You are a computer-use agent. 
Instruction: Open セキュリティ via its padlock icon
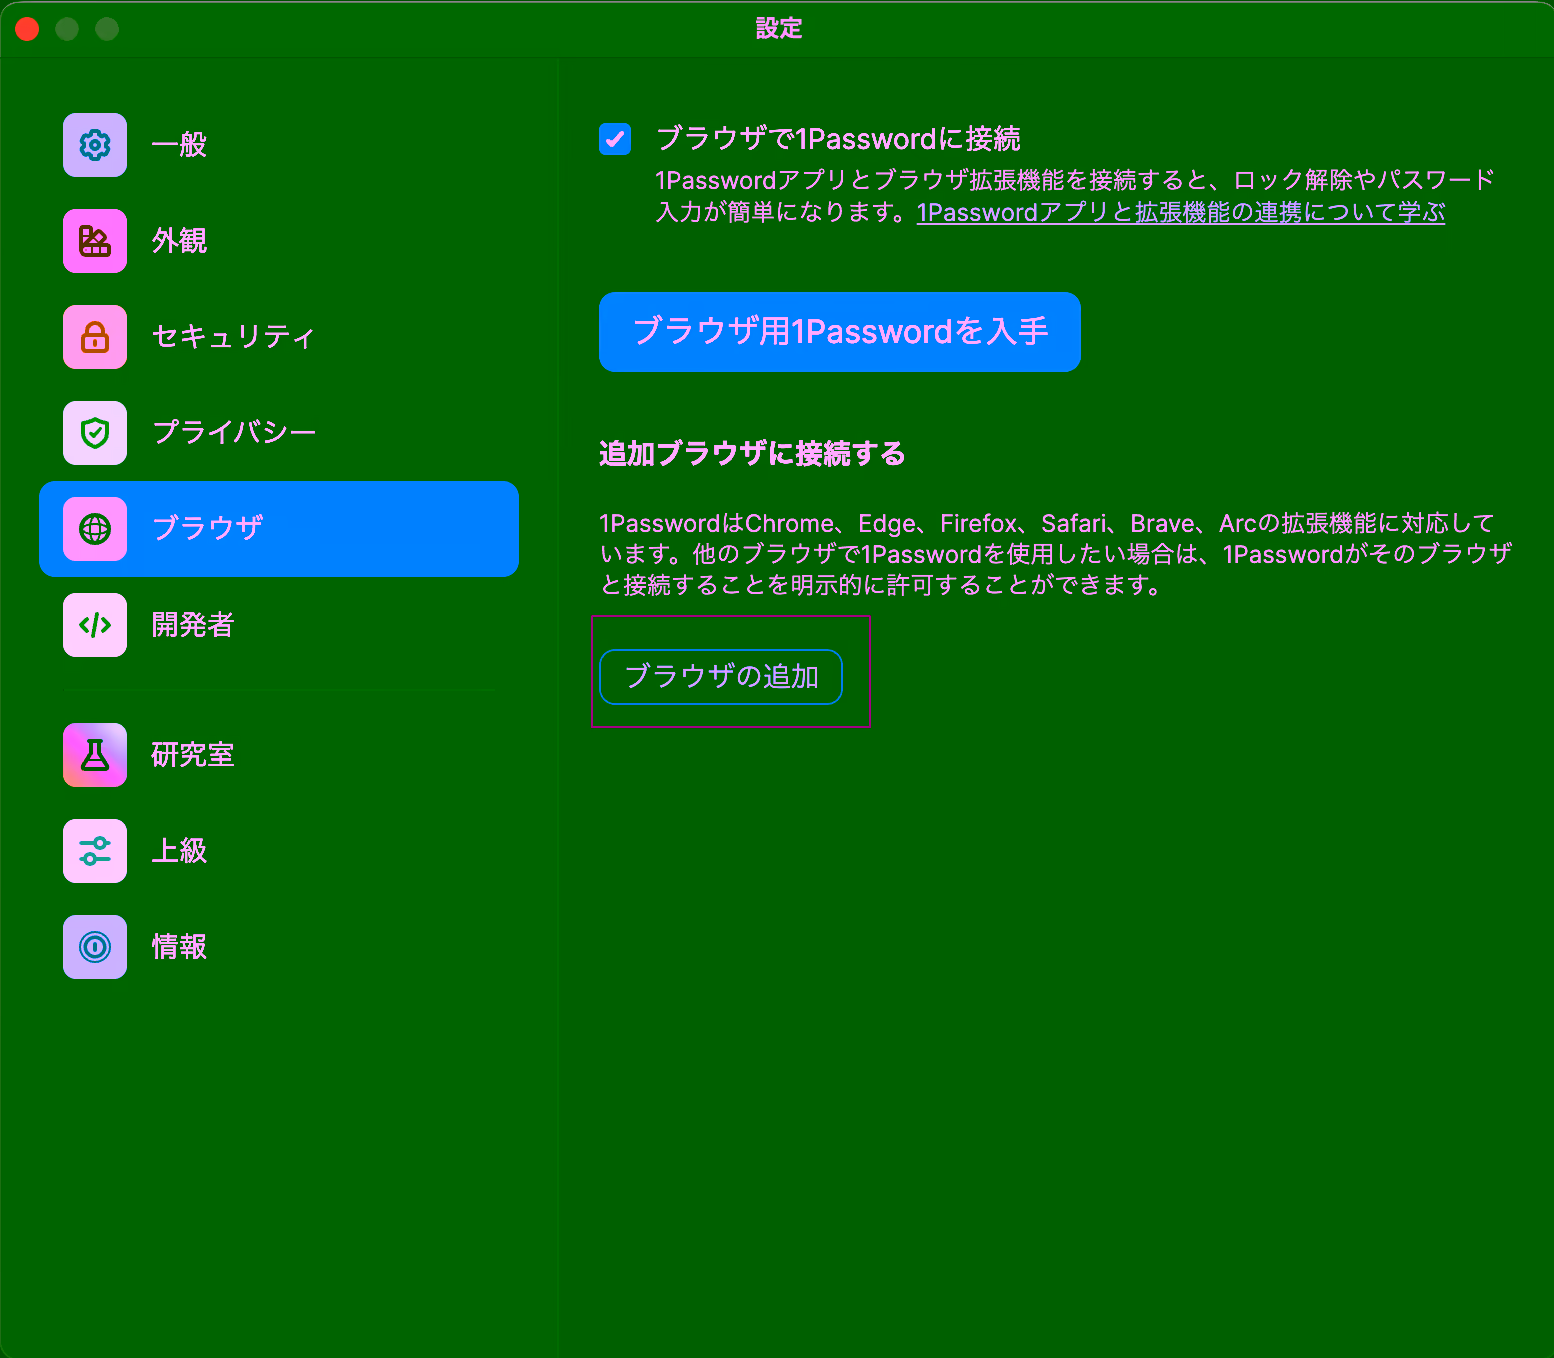pyautogui.click(x=95, y=337)
